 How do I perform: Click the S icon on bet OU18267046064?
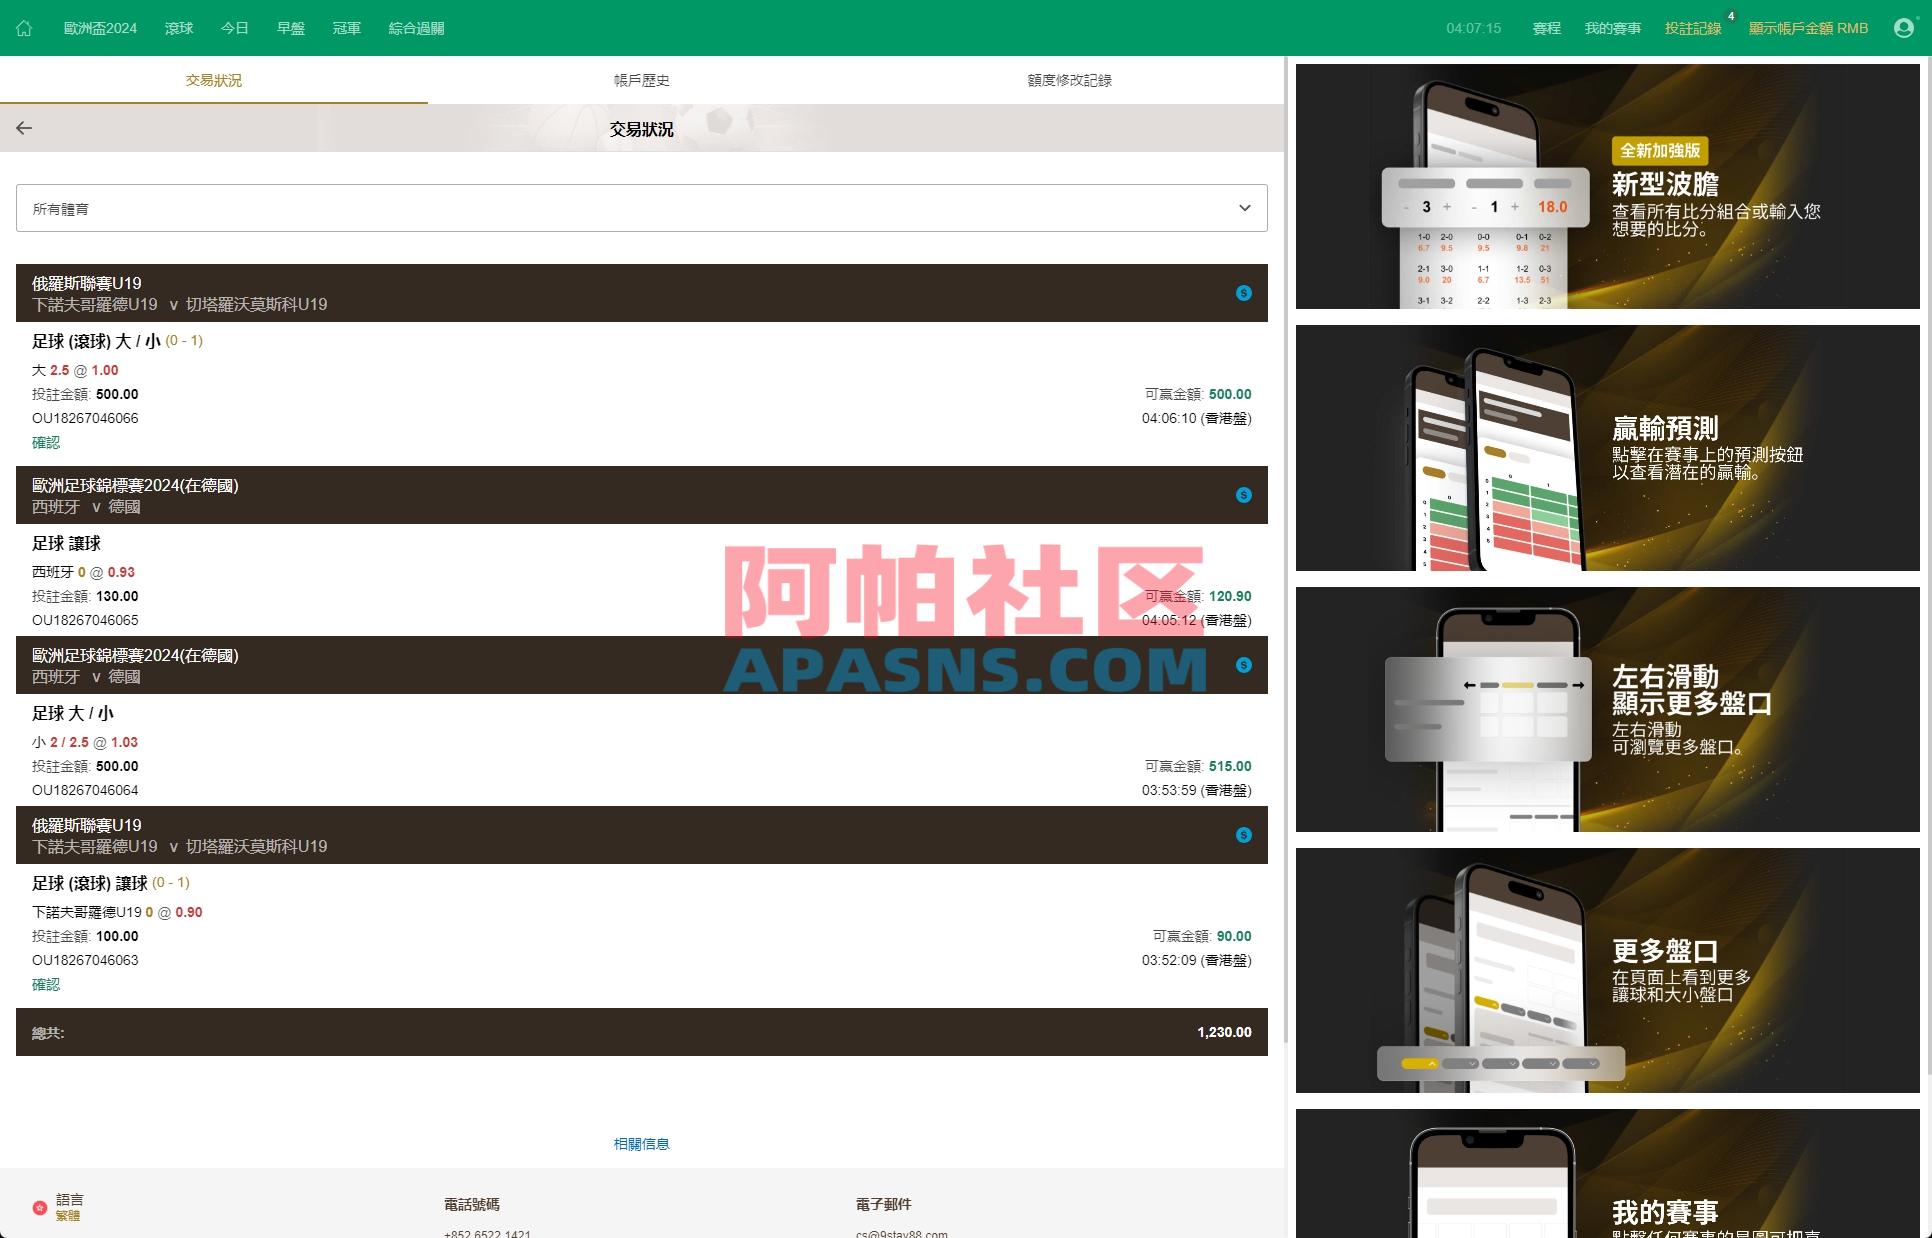coord(1243,664)
